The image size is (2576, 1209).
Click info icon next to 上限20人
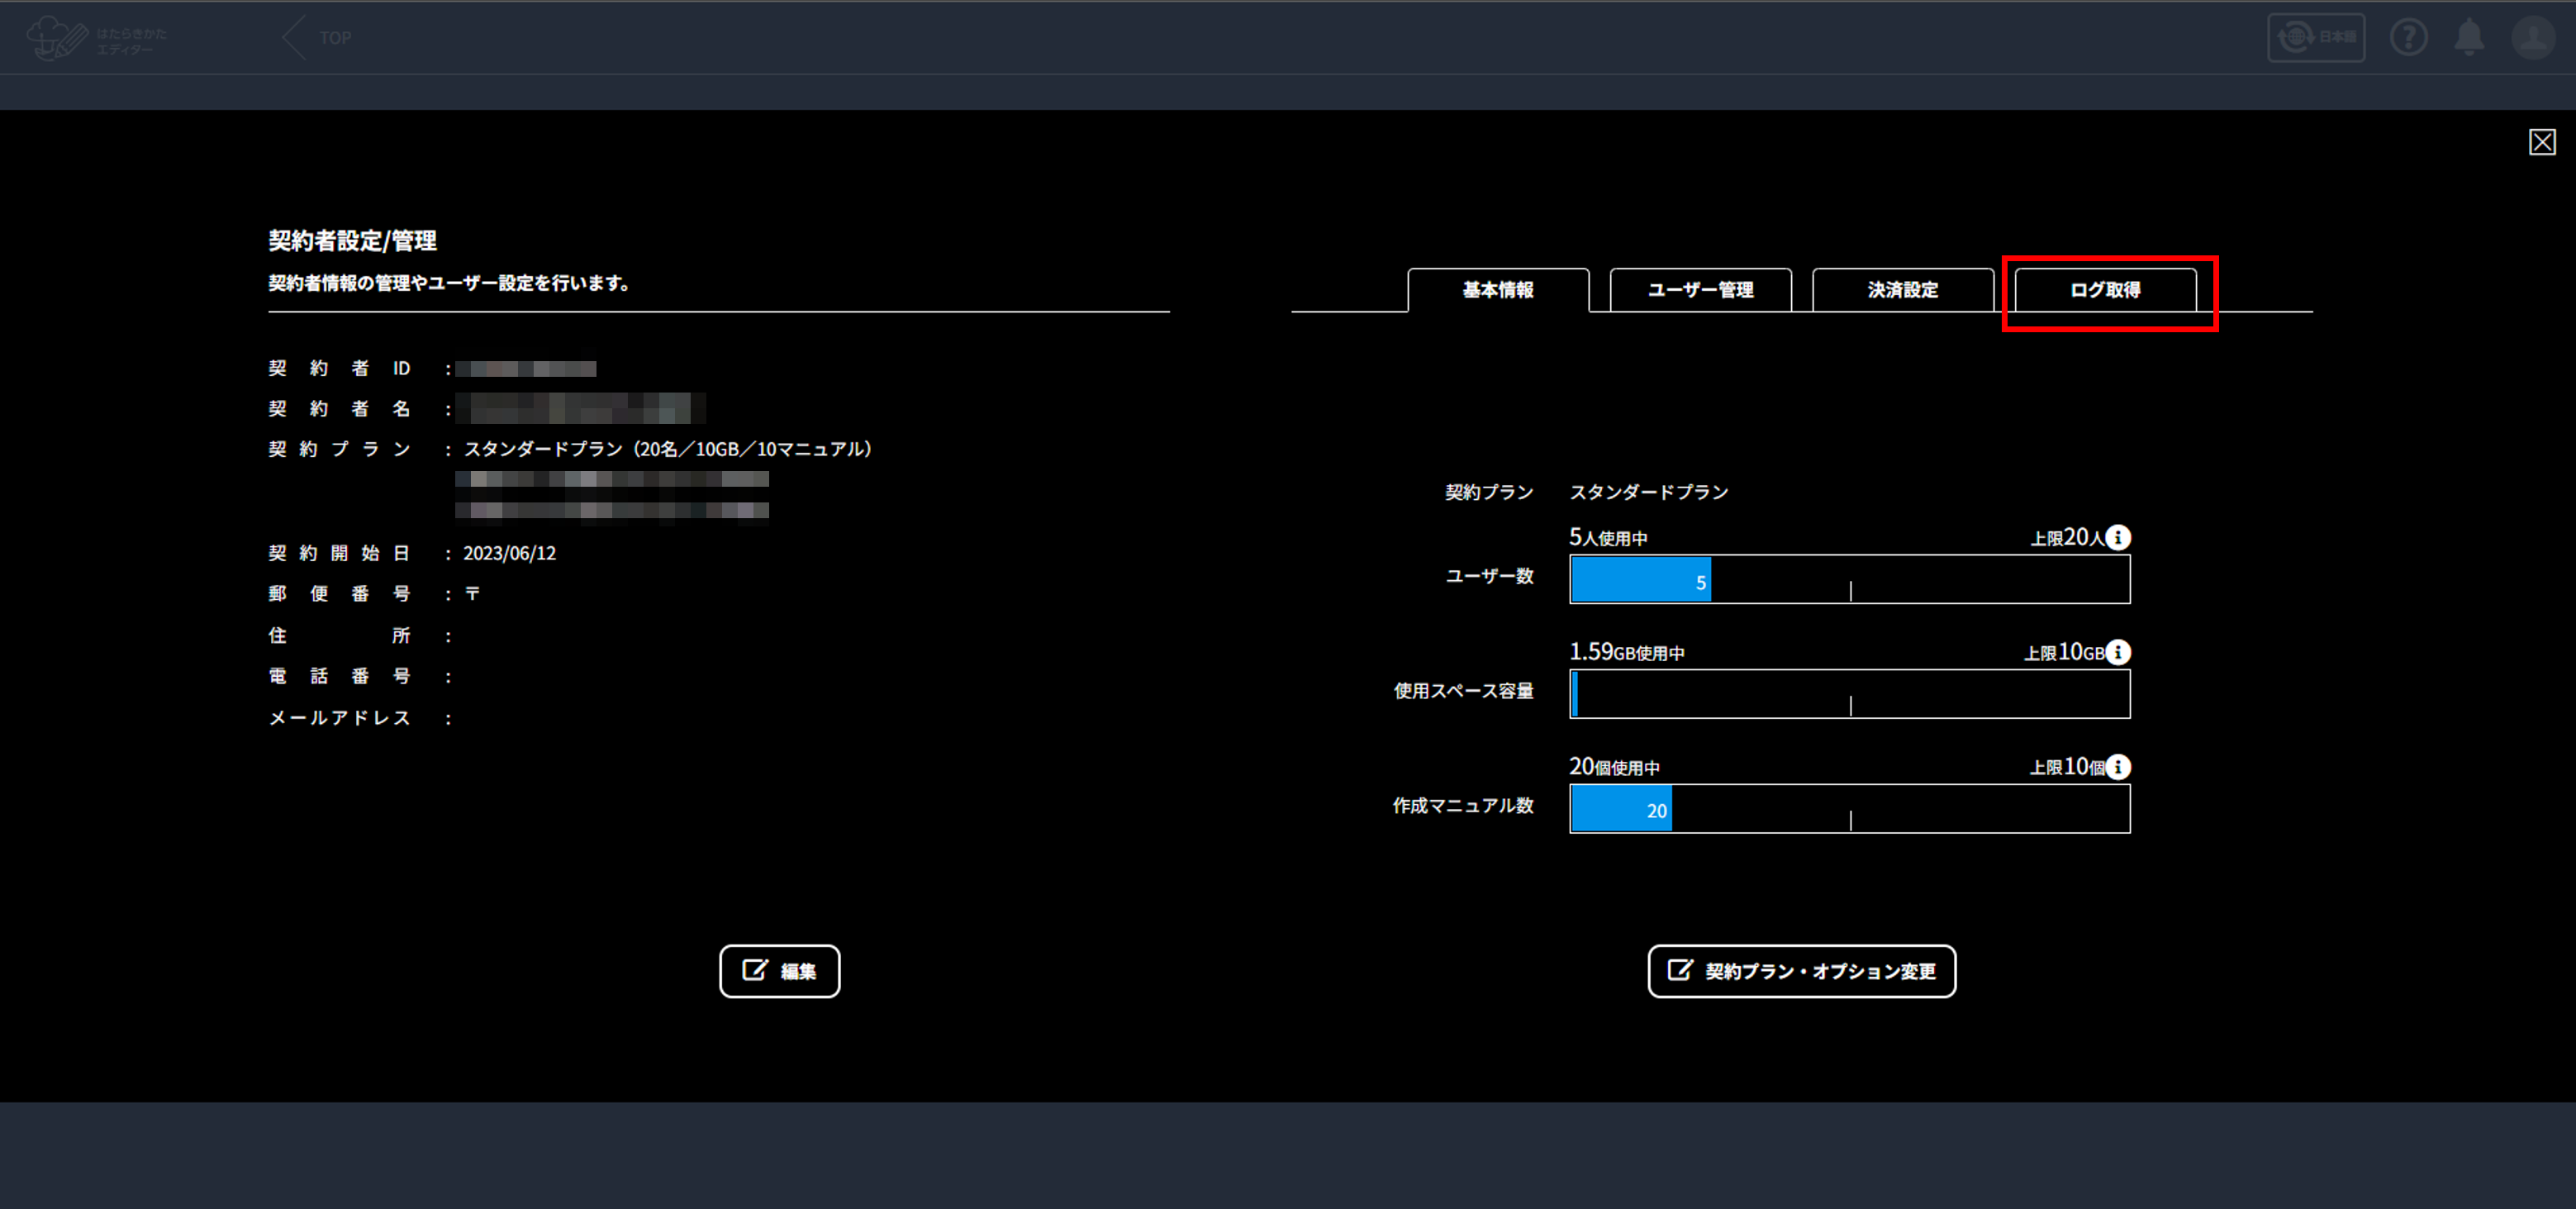coord(2118,538)
